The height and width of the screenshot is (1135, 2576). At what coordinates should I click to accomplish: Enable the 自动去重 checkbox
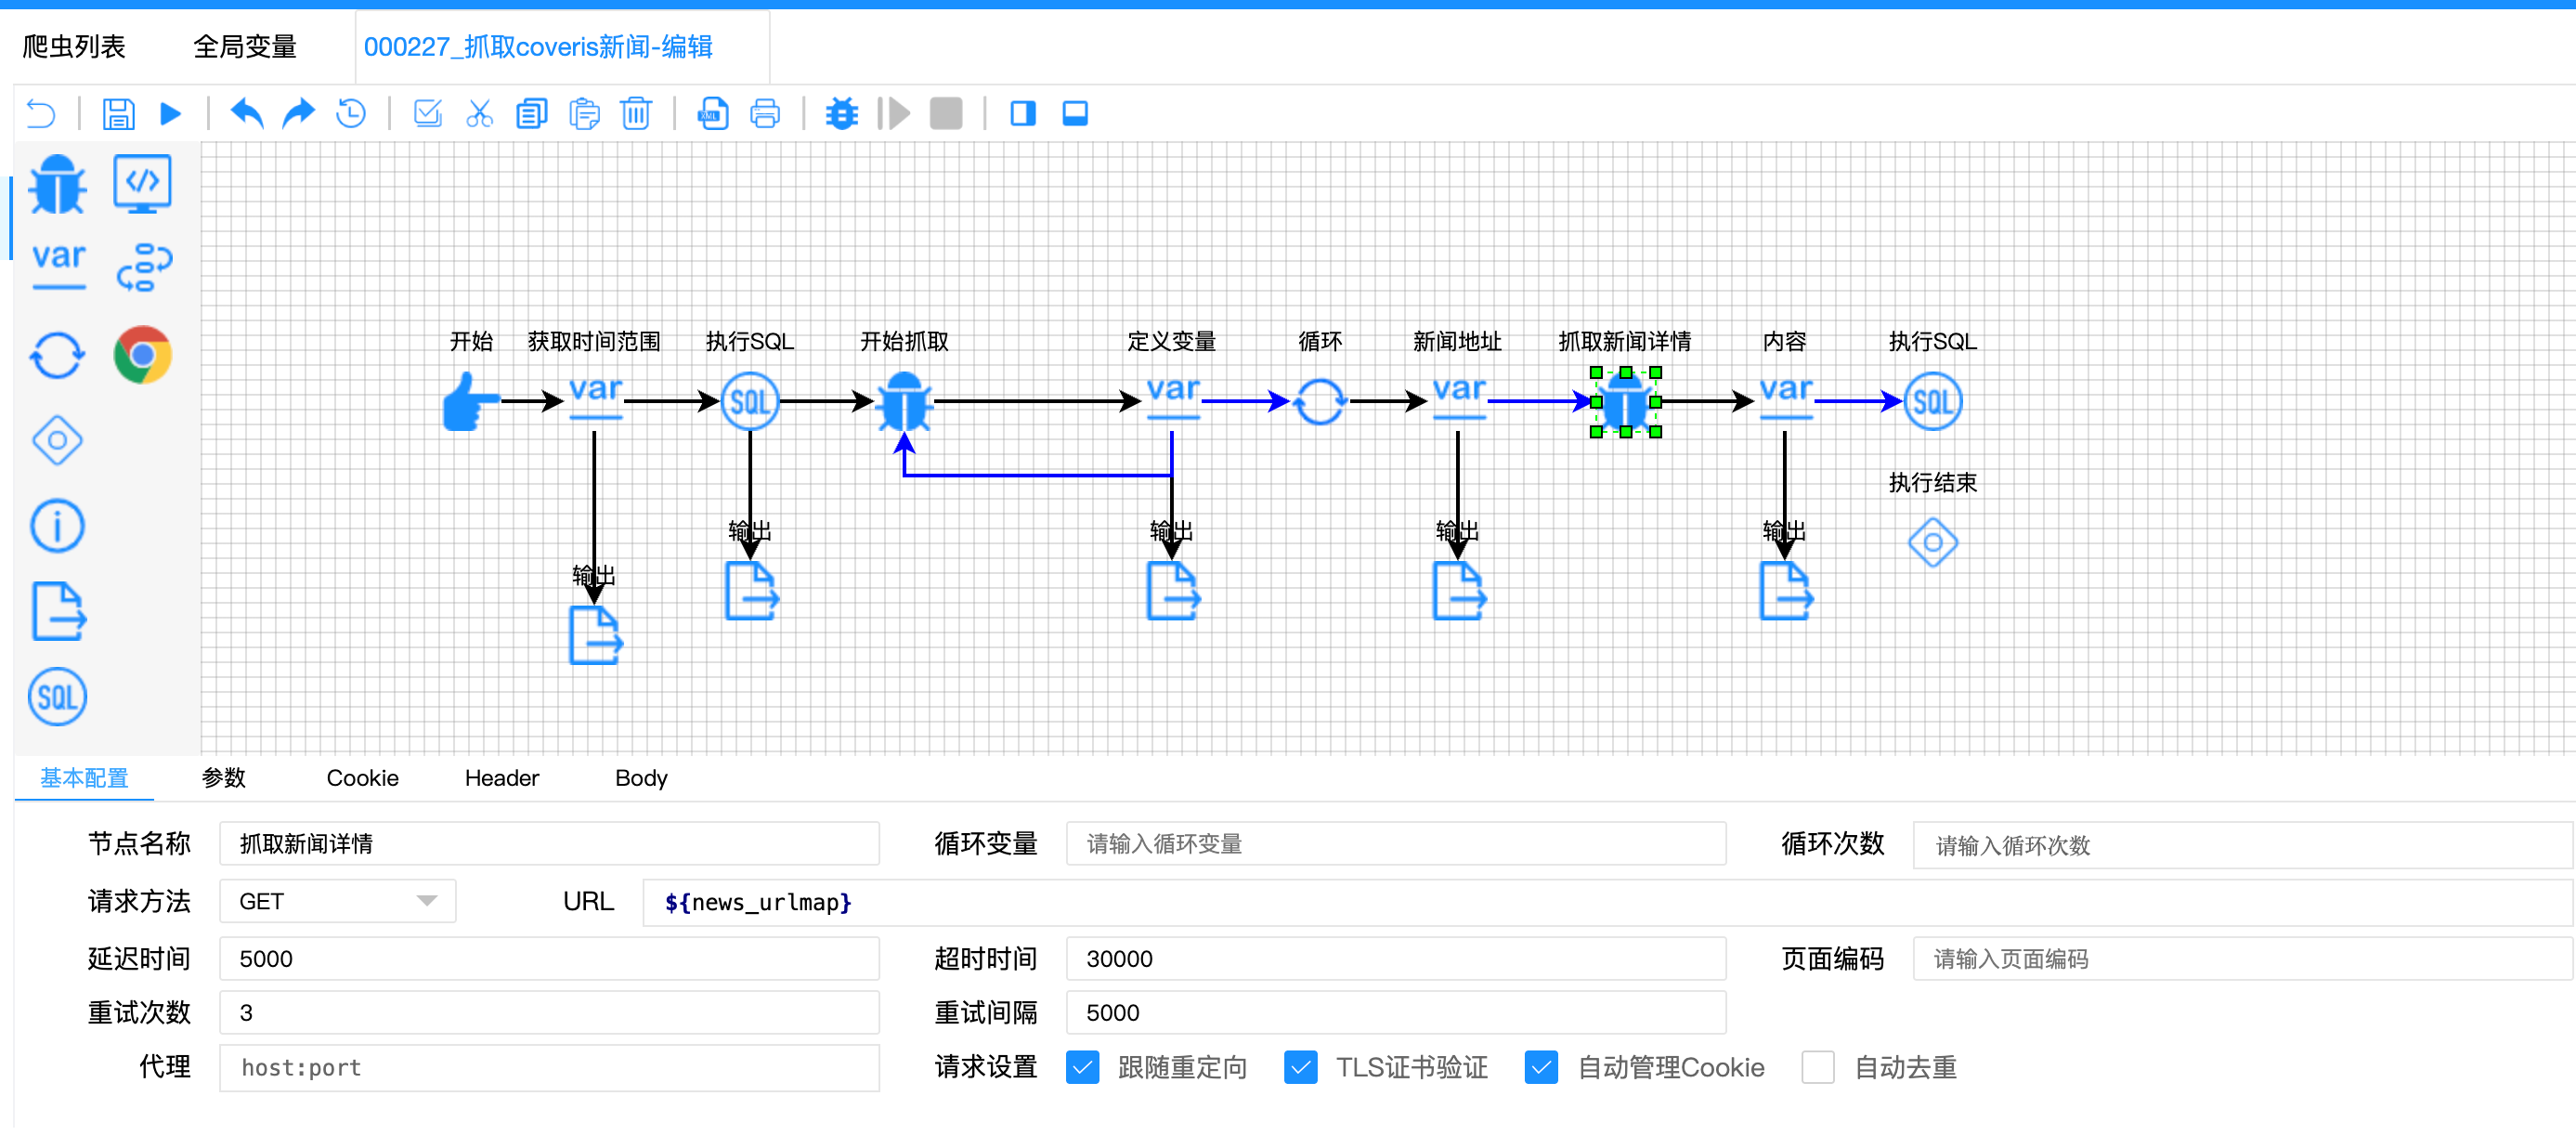point(1818,1067)
